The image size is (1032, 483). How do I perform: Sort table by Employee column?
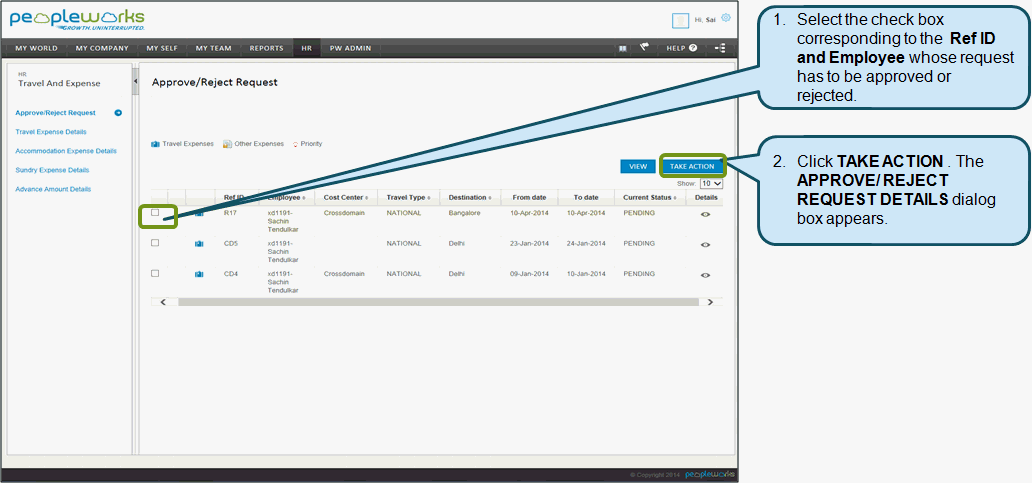click(287, 198)
